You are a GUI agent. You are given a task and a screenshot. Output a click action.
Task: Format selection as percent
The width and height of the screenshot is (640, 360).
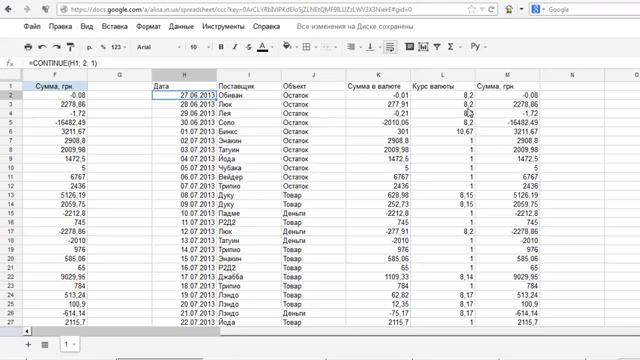[103, 47]
